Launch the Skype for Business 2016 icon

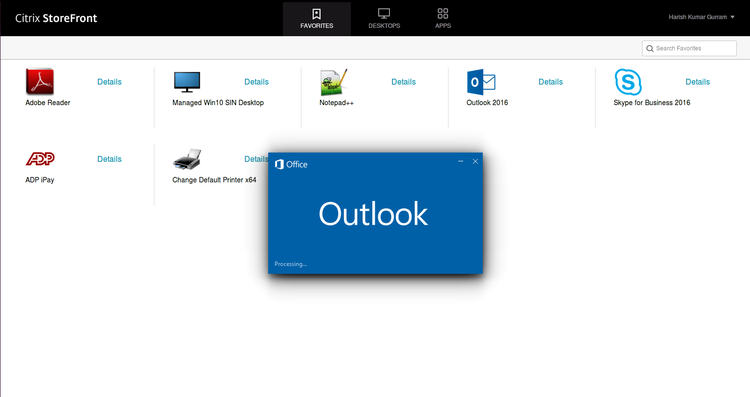628,82
